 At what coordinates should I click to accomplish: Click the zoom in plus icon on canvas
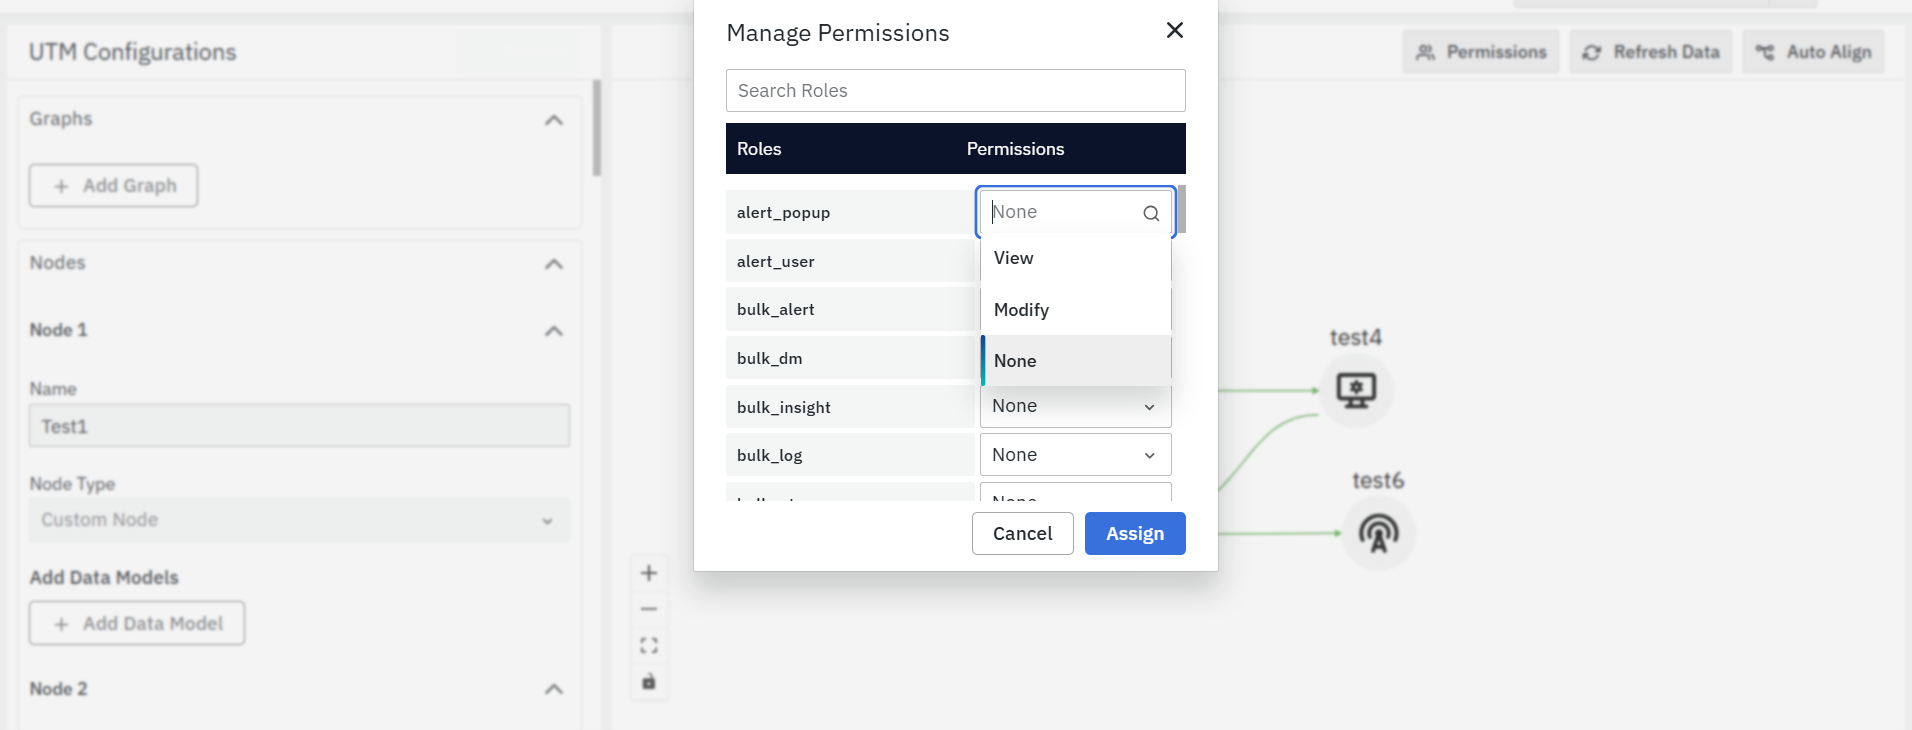649,573
